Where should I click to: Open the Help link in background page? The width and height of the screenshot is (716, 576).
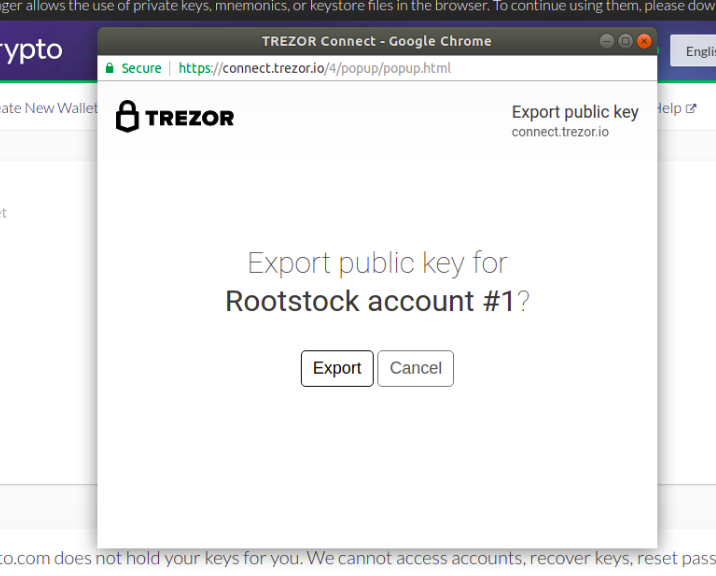676,108
